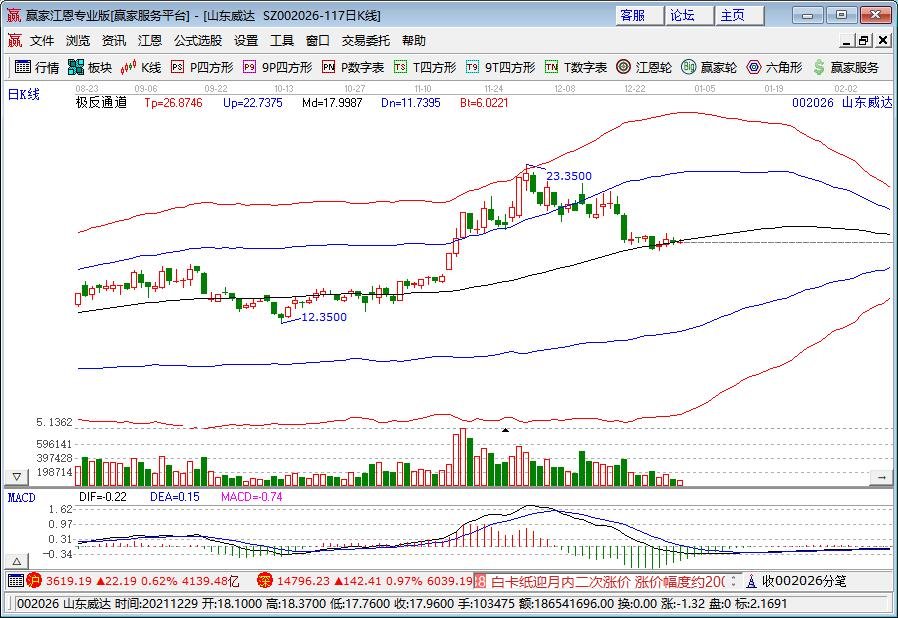Open the 交易委托 menu
898x618 pixels.
coord(366,41)
